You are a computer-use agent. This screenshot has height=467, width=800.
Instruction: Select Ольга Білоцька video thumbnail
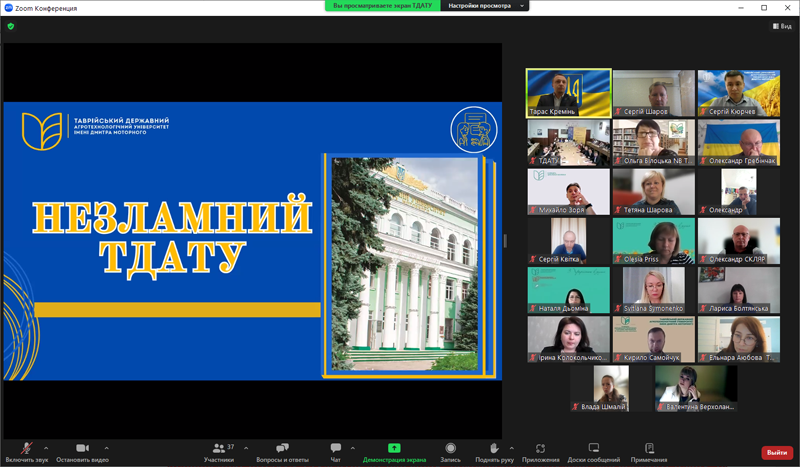coord(654,142)
